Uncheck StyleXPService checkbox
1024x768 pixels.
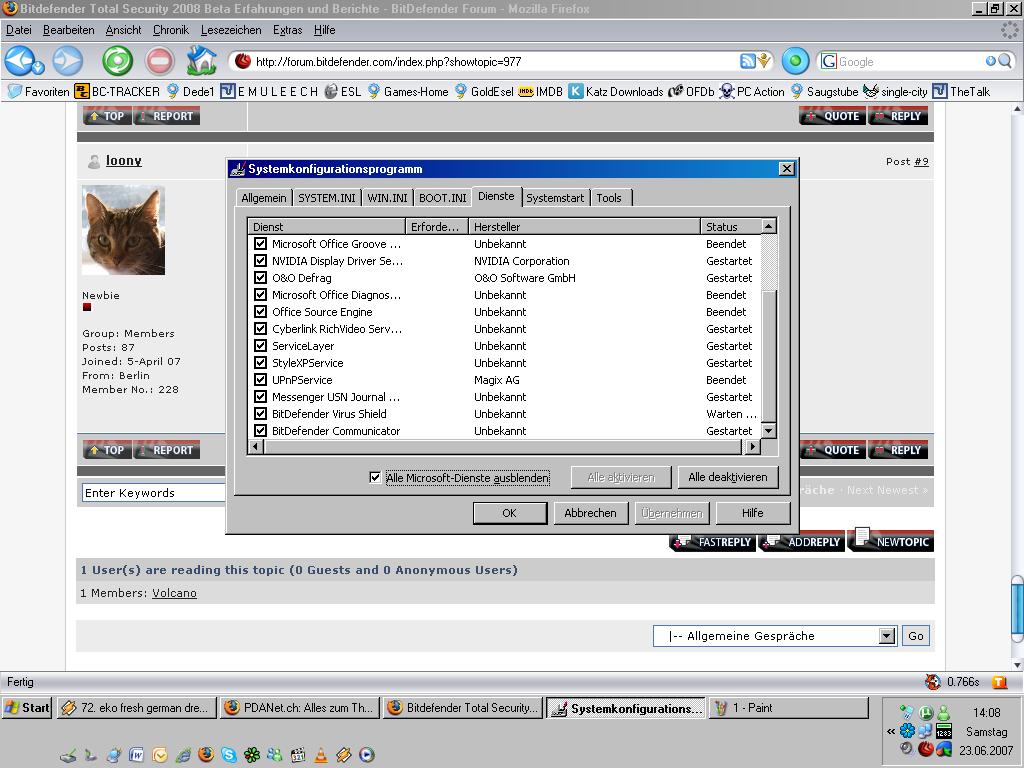coord(261,362)
